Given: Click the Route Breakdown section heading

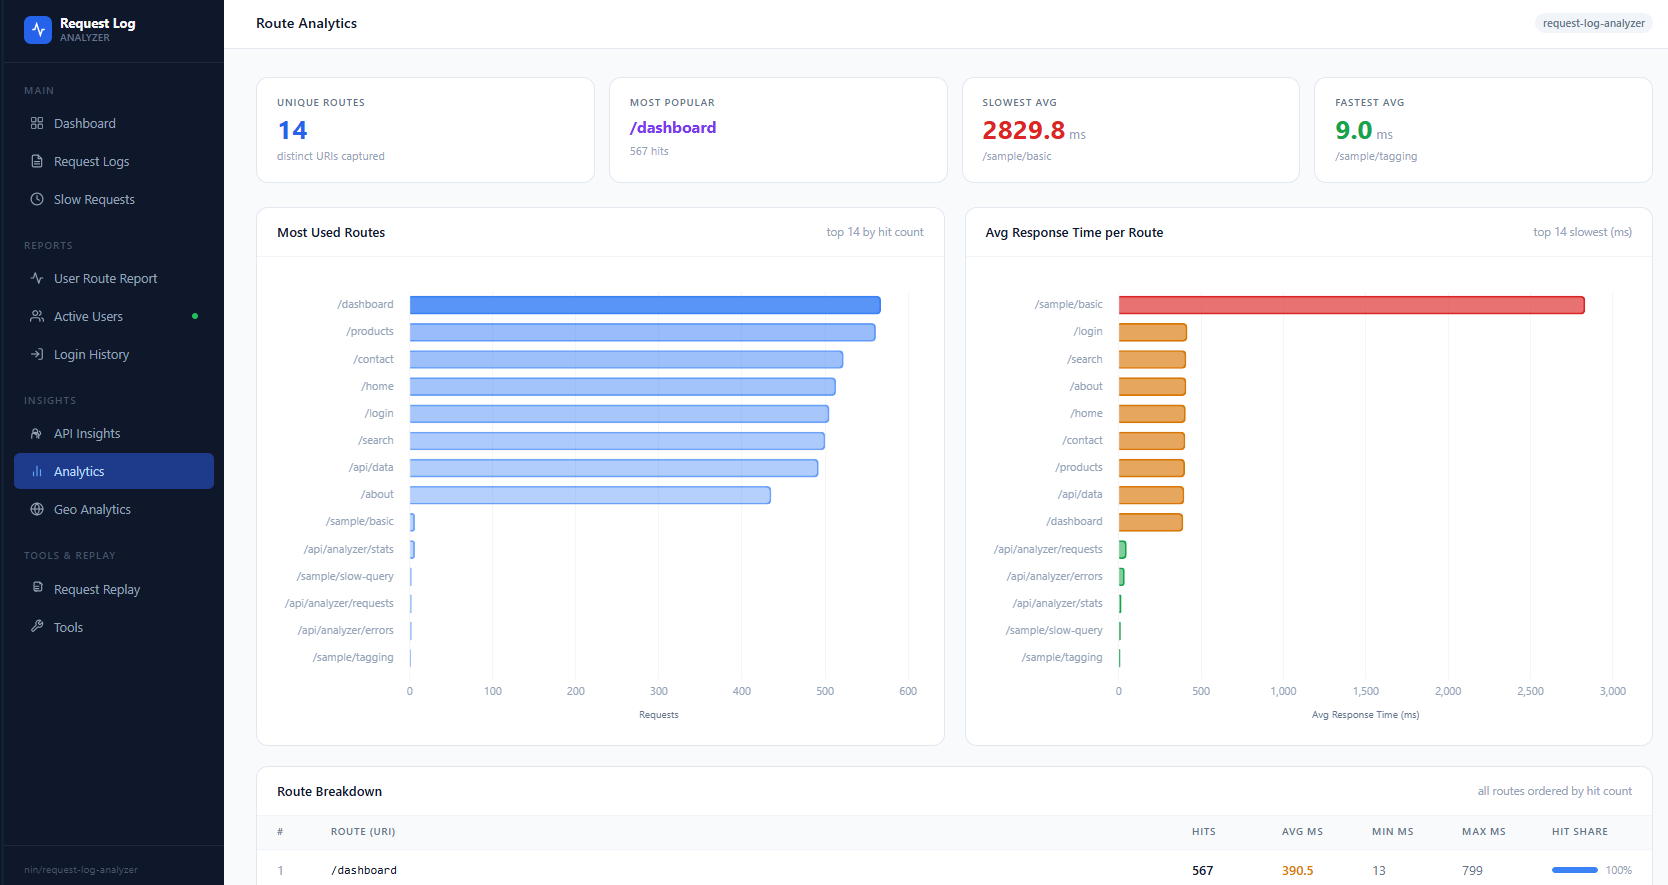Looking at the screenshot, I should tap(329, 791).
